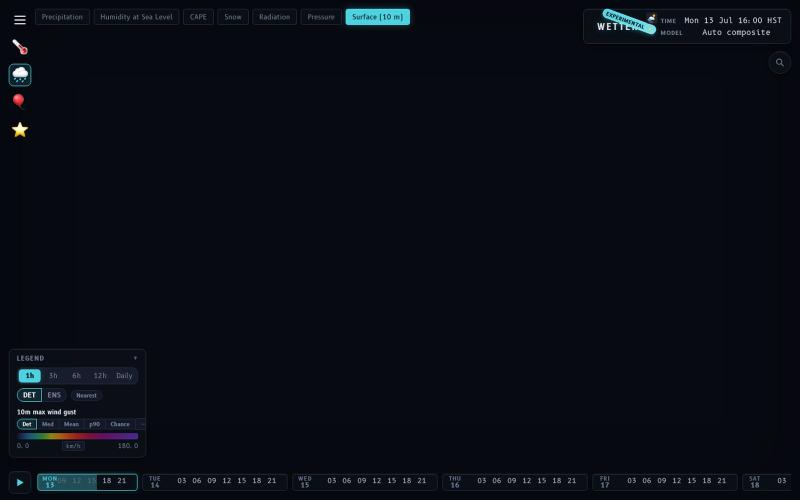Choose the 3h aggregation interval
The height and width of the screenshot is (500, 800).
[53, 376]
